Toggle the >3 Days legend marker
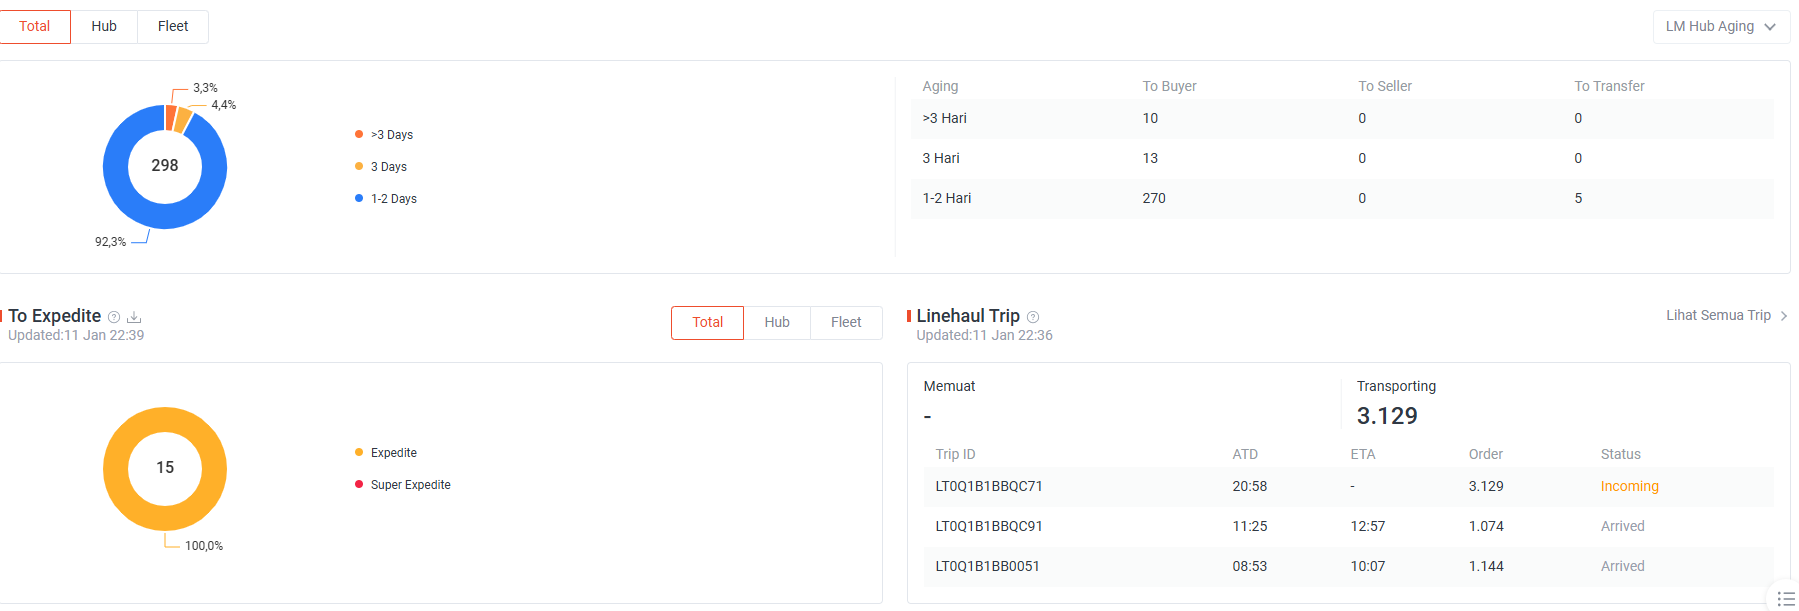The width and height of the screenshot is (1799, 611). click(x=359, y=134)
